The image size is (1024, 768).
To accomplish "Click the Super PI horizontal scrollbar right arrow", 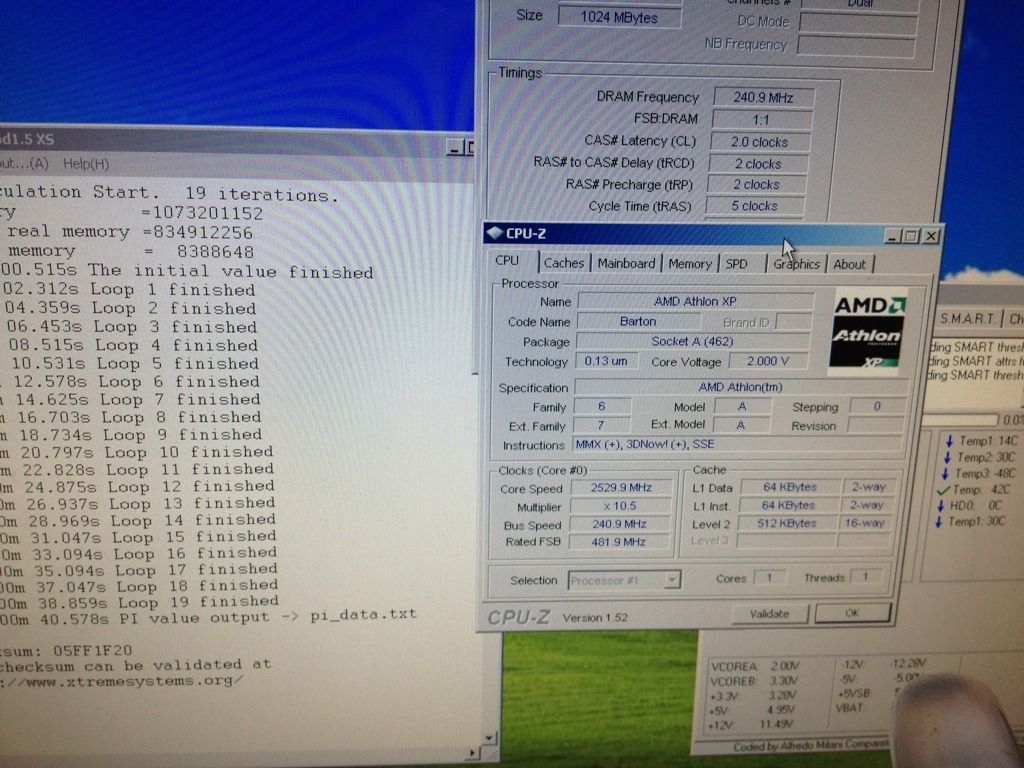I will tap(472, 753).
